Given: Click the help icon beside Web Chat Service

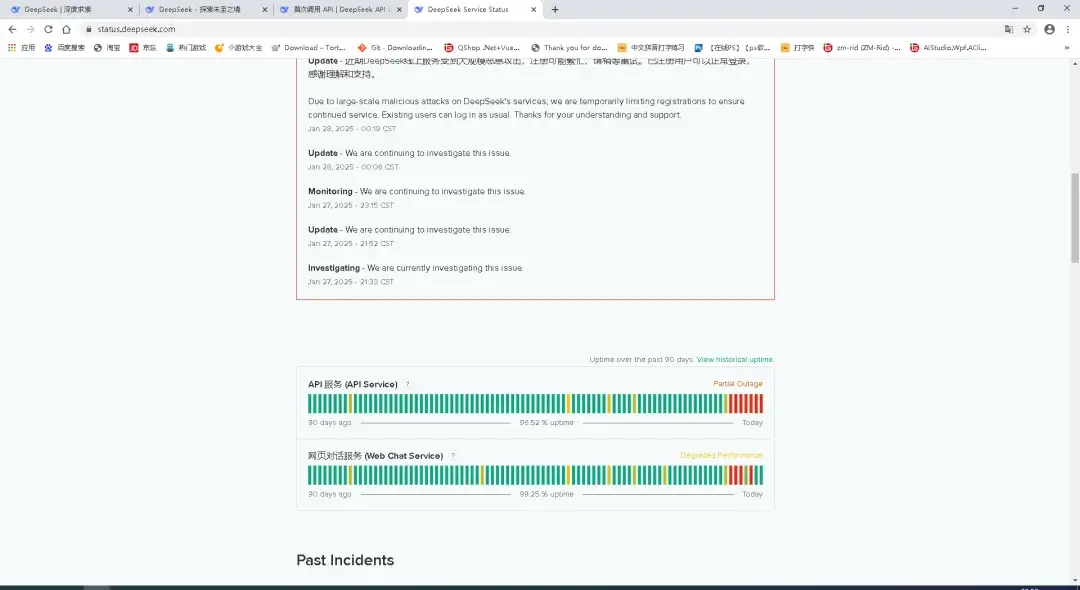Looking at the screenshot, I should click(452, 455).
